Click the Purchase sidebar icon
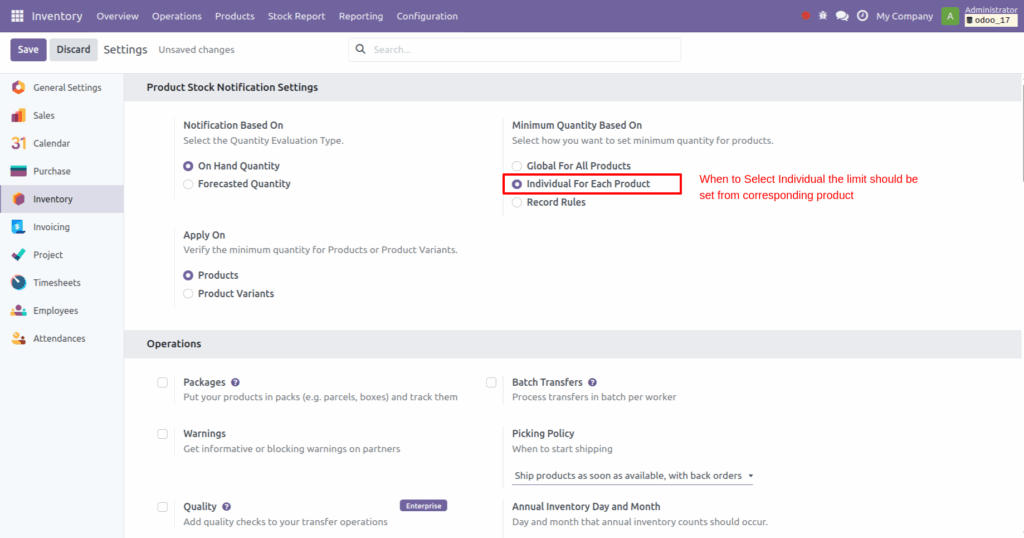 tap(18, 171)
